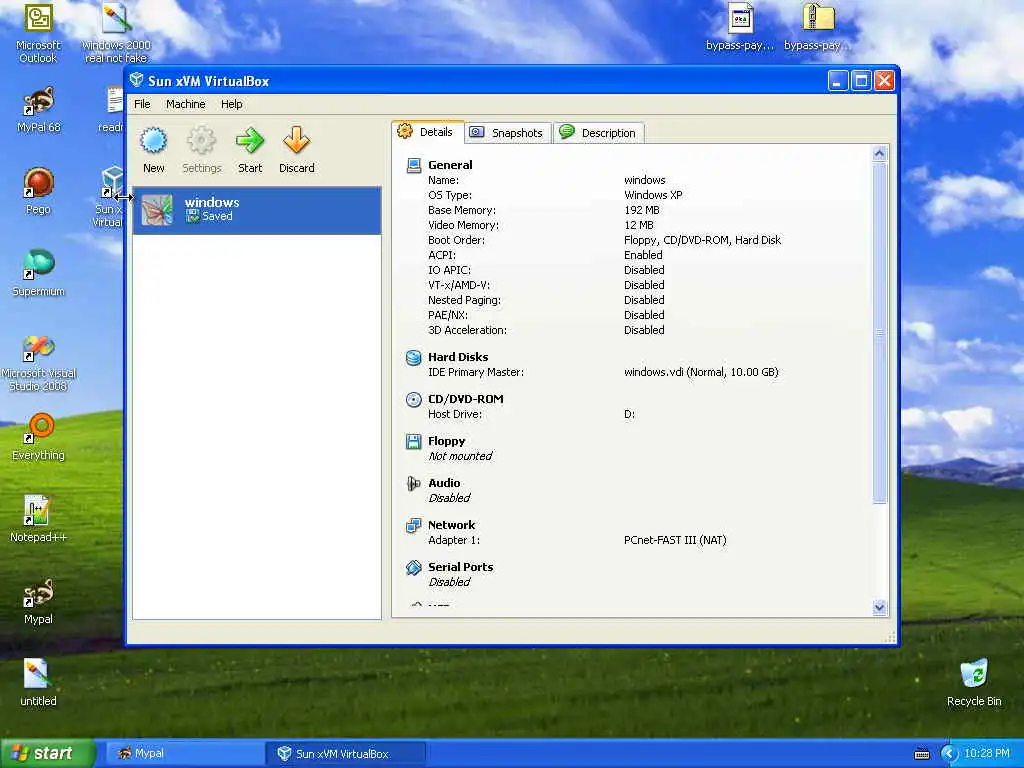Image resolution: width=1024 pixels, height=768 pixels.
Task: Switch to the Details tab
Action: click(x=428, y=132)
